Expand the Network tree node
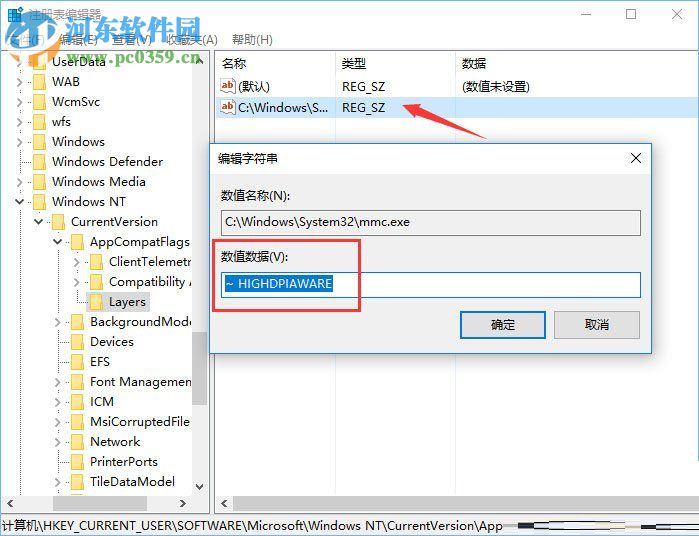This screenshot has height=536, width=699. tap(58, 442)
